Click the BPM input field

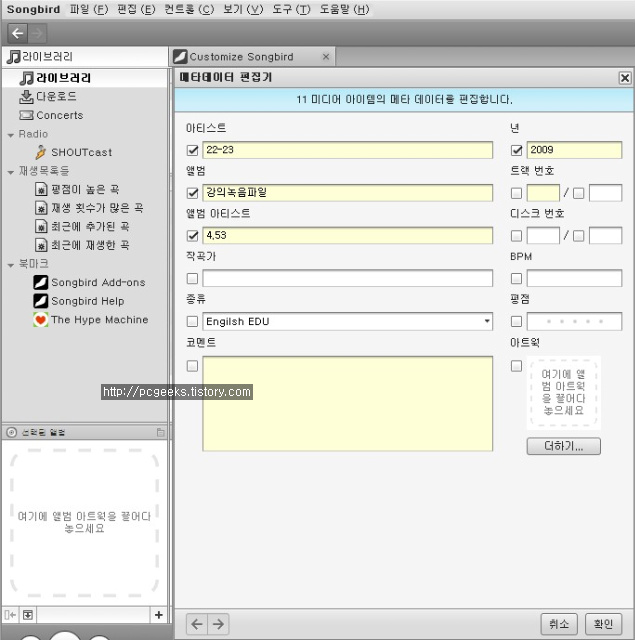pos(574,278)
